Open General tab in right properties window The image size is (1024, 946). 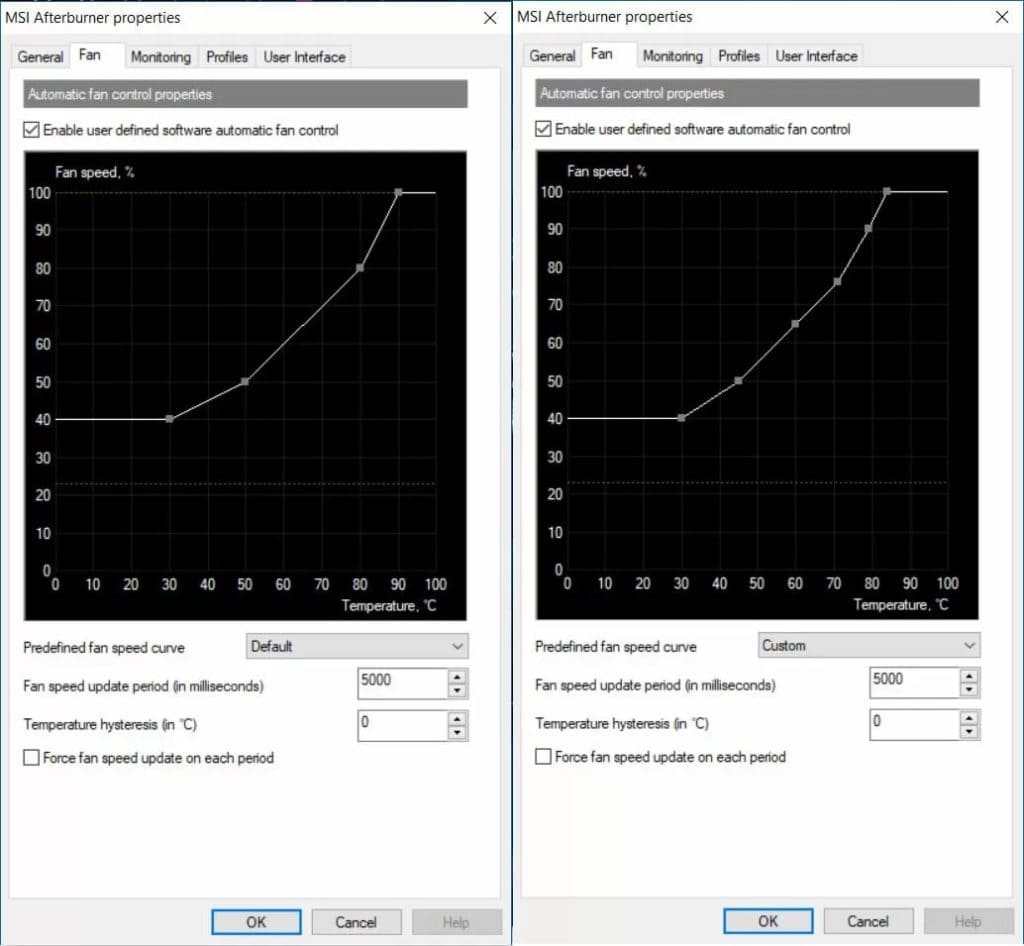pos(552,55)
